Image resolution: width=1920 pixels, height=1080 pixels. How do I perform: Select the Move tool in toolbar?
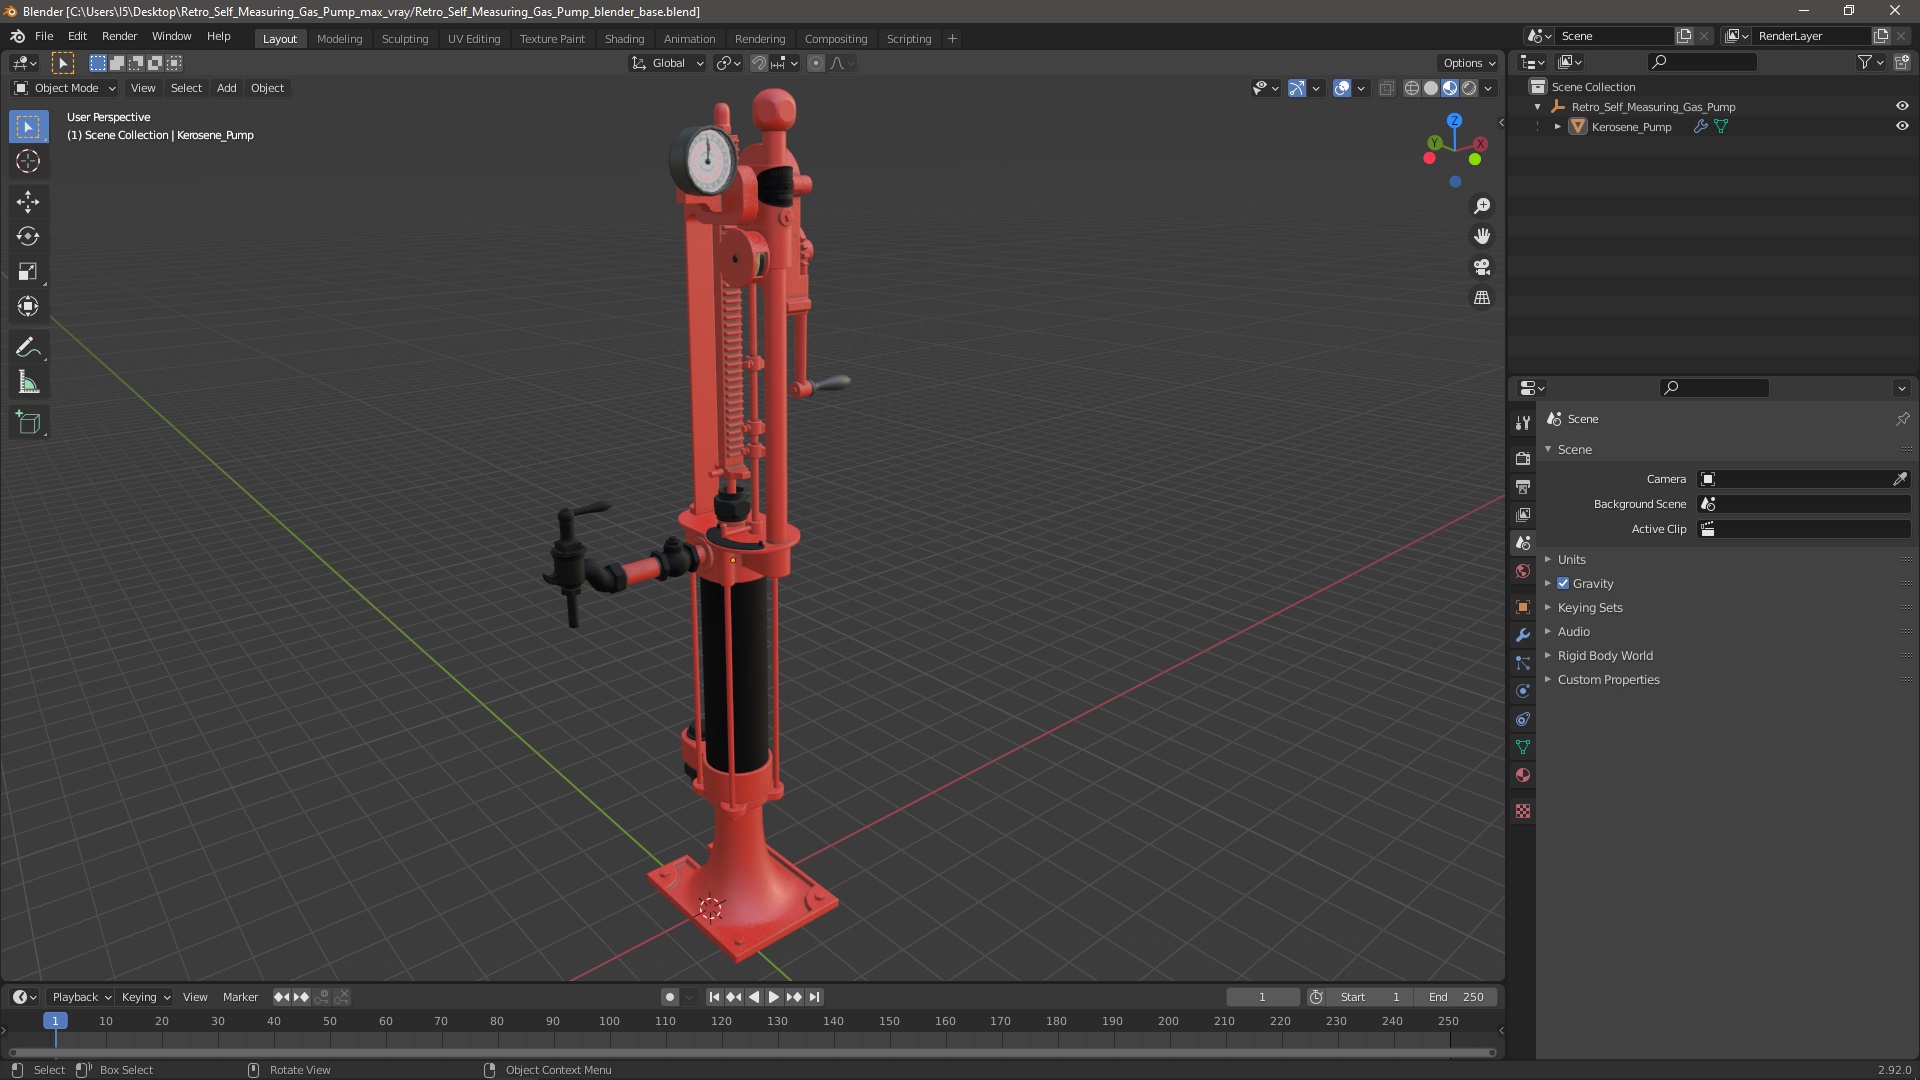[29, 199]
